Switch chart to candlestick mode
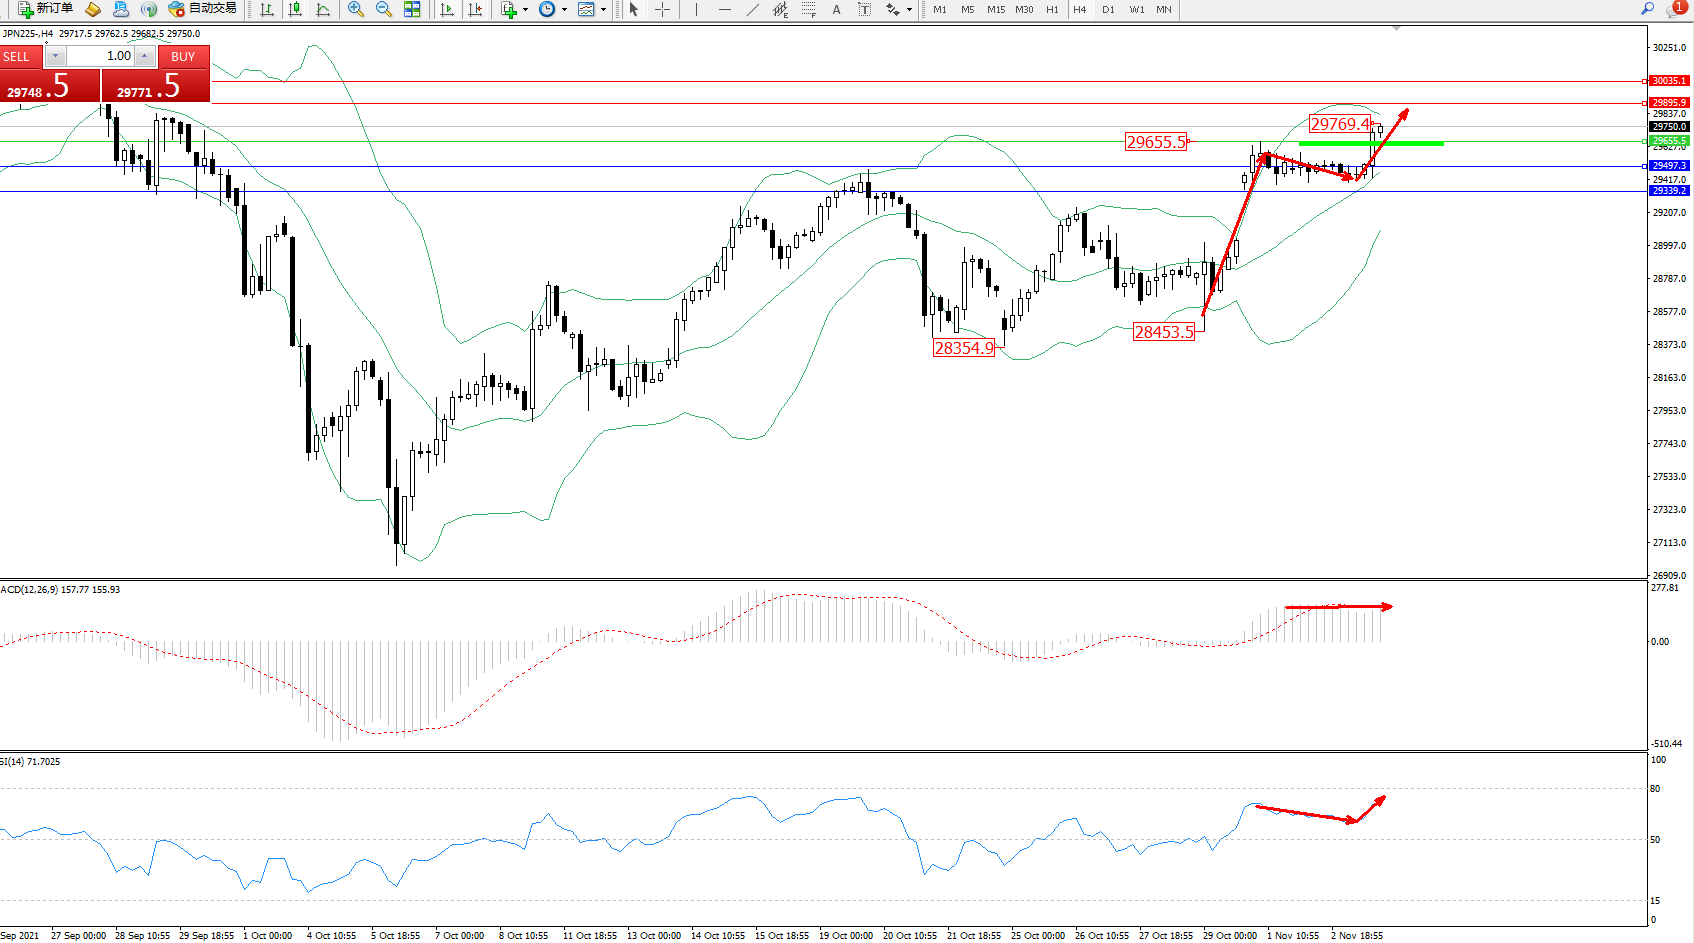This screenshot has height=943, width=1694. [x=295, y=9]
